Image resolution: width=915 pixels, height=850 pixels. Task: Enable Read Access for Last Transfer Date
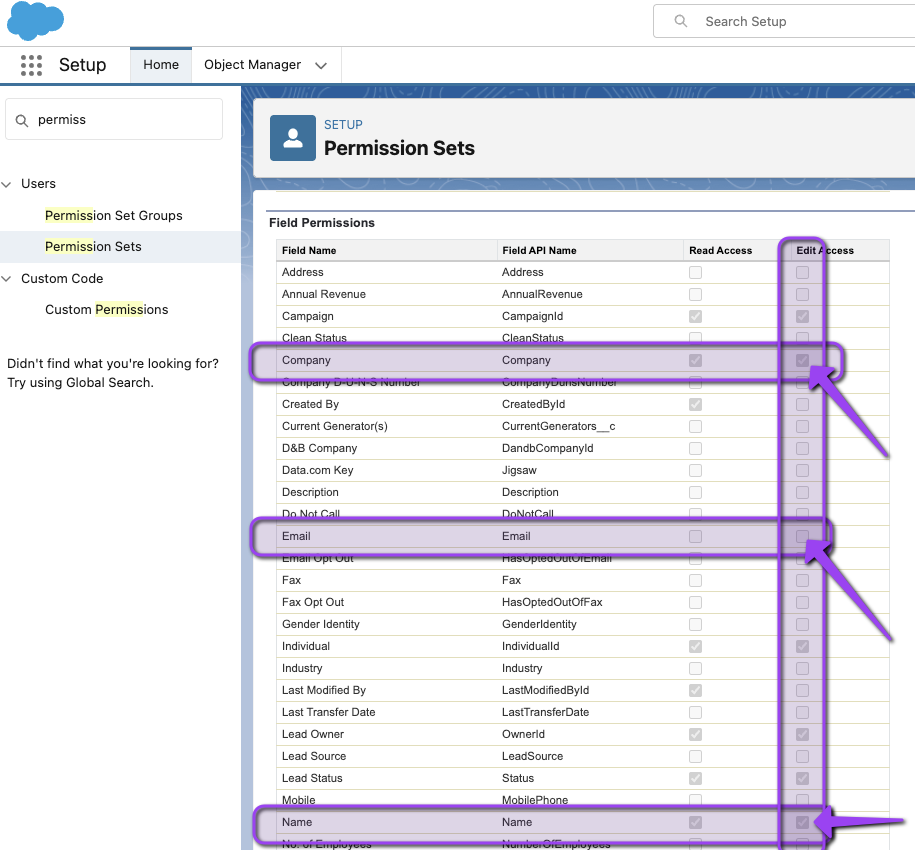[695, 712]
